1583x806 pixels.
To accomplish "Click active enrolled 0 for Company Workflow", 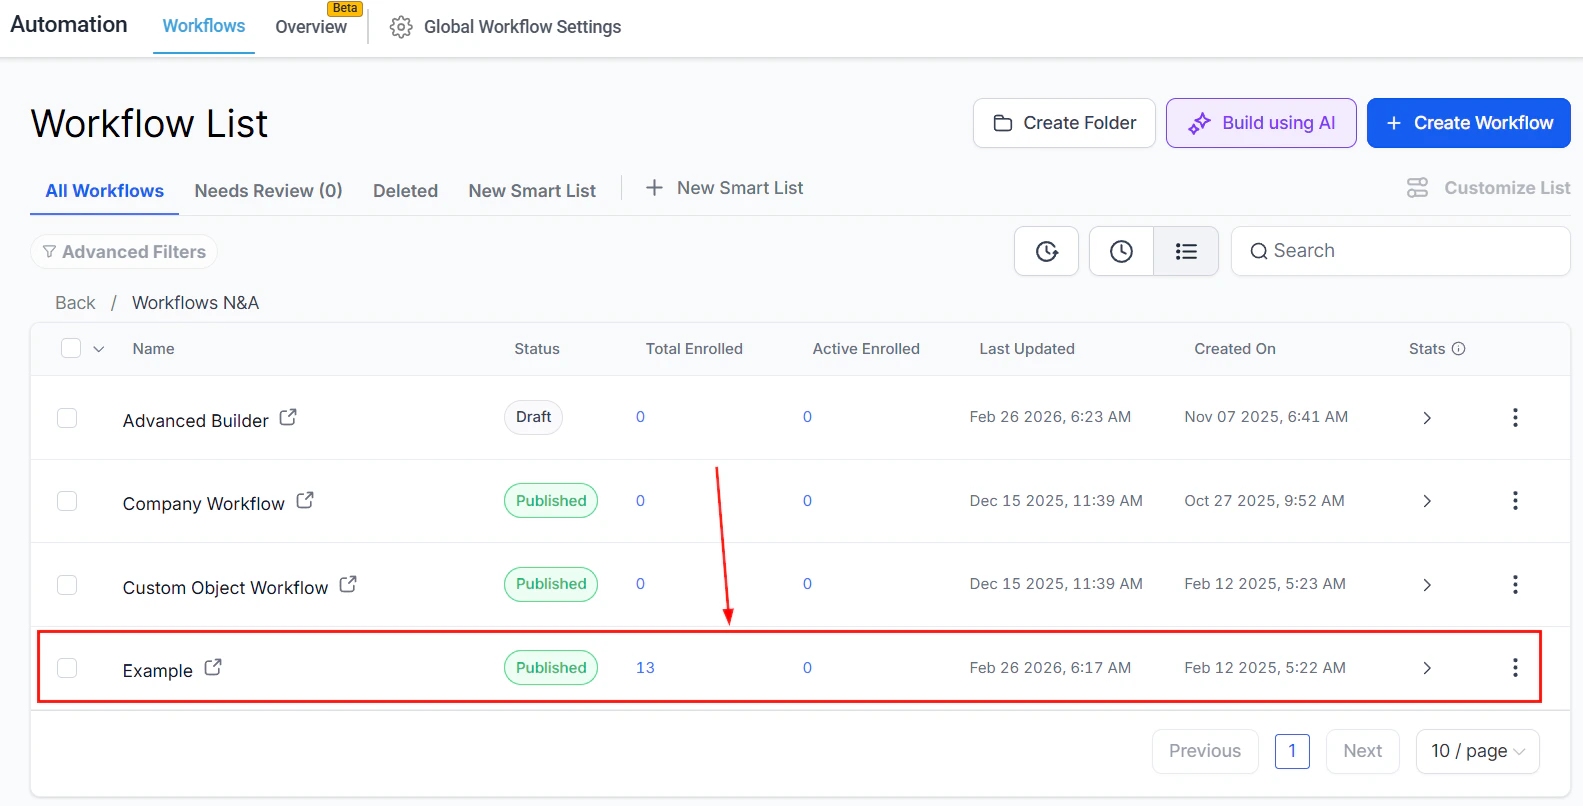I will point(807,501).
